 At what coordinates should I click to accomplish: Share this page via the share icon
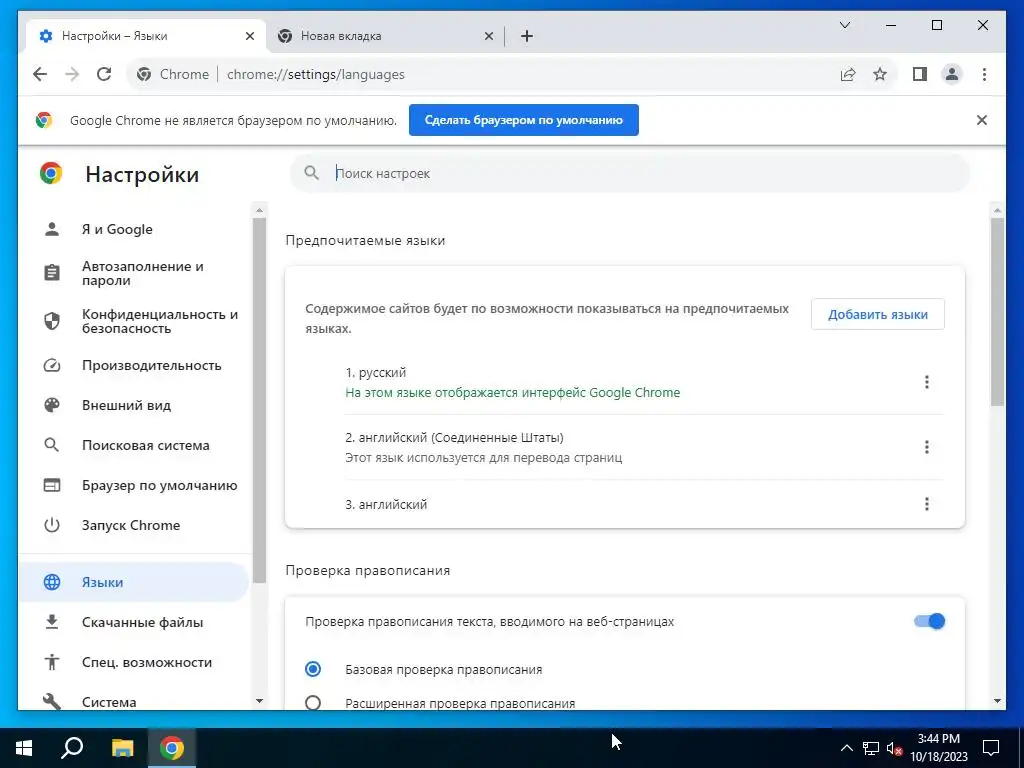[848, 74]
